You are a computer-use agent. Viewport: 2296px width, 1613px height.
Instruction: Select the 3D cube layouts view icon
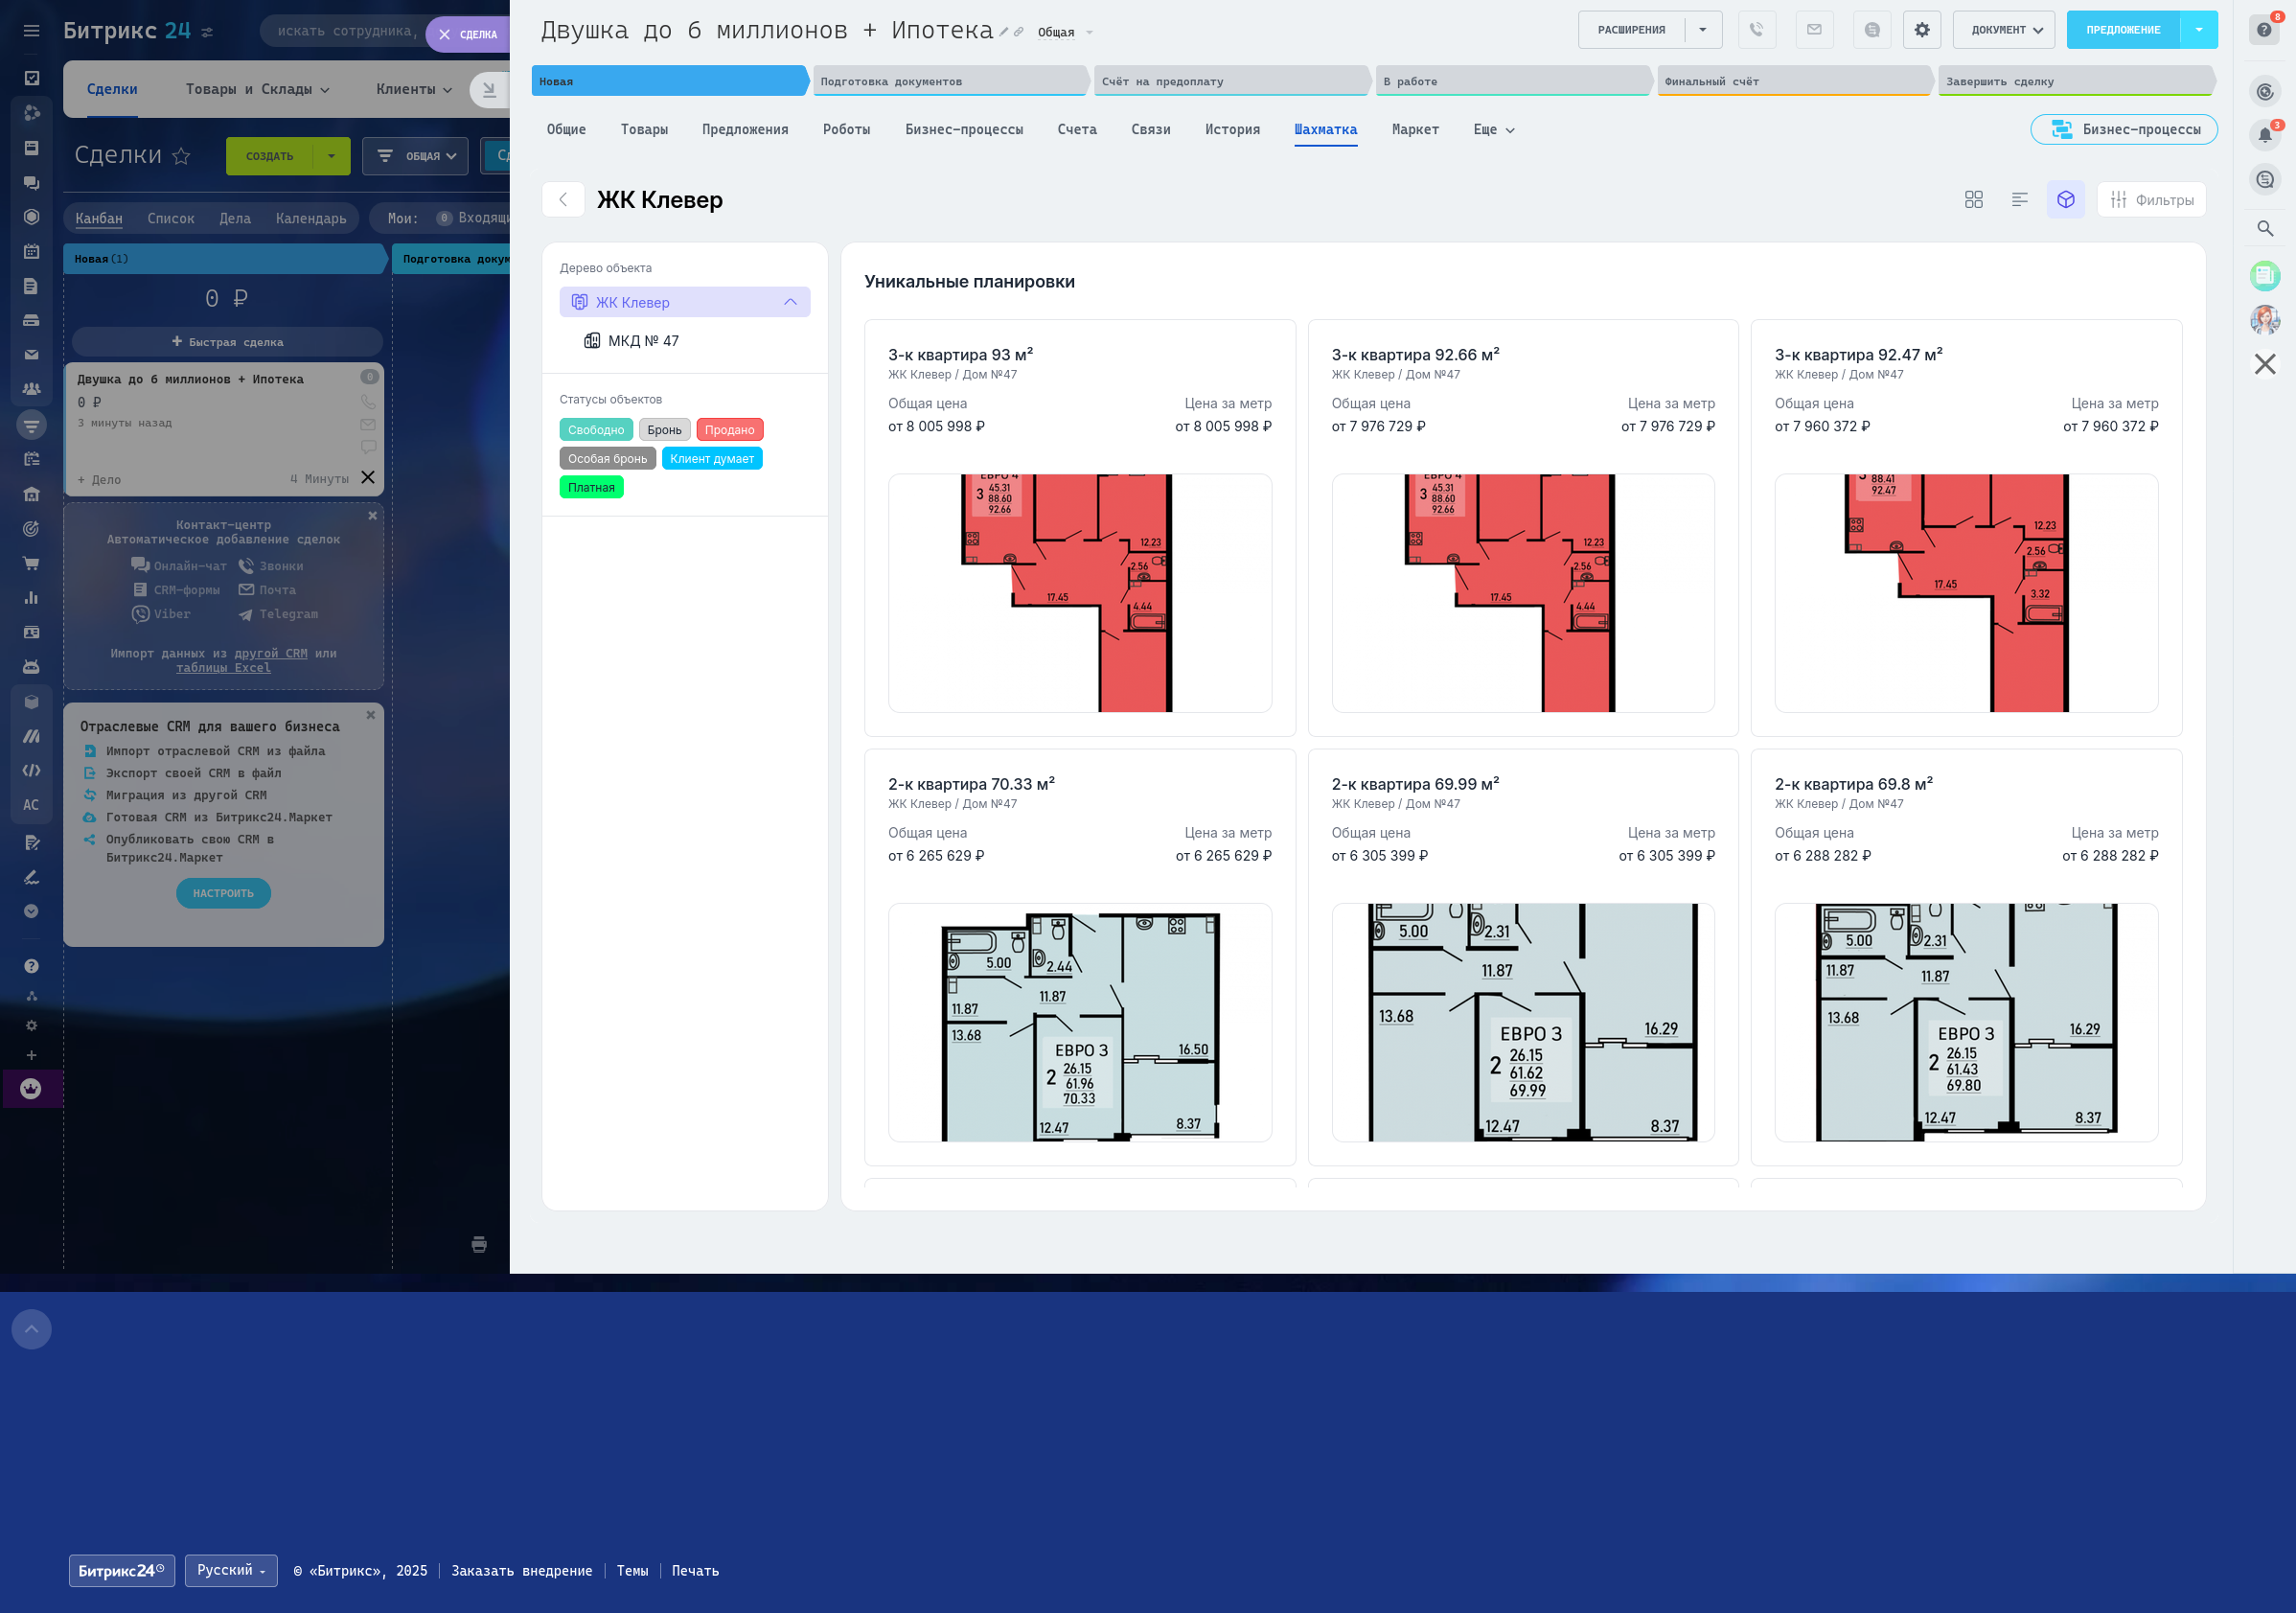click(2065, 200)
